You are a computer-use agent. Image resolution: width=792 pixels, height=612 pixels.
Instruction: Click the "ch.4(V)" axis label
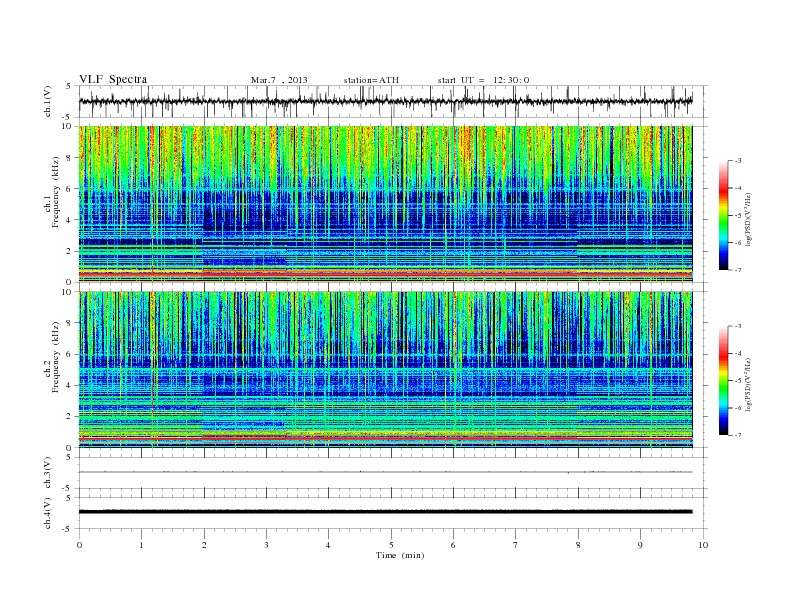coord(48,513)
